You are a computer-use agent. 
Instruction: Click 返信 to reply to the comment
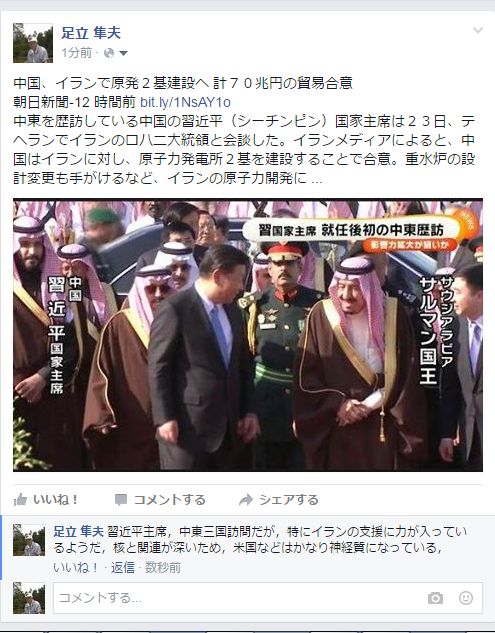pos(123,567)
